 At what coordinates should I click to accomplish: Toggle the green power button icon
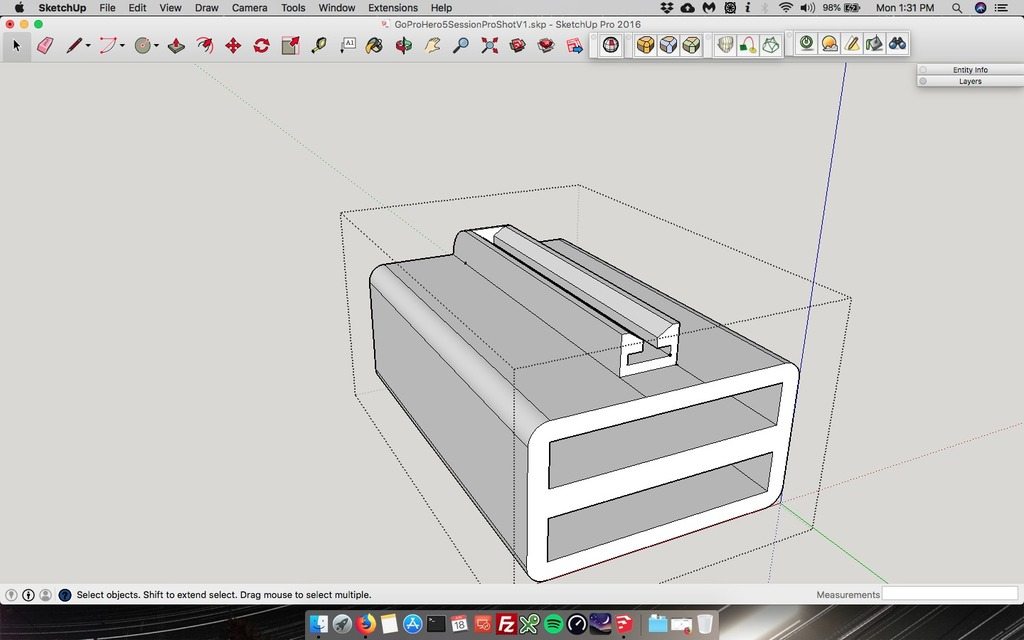(x=806, y=44)
